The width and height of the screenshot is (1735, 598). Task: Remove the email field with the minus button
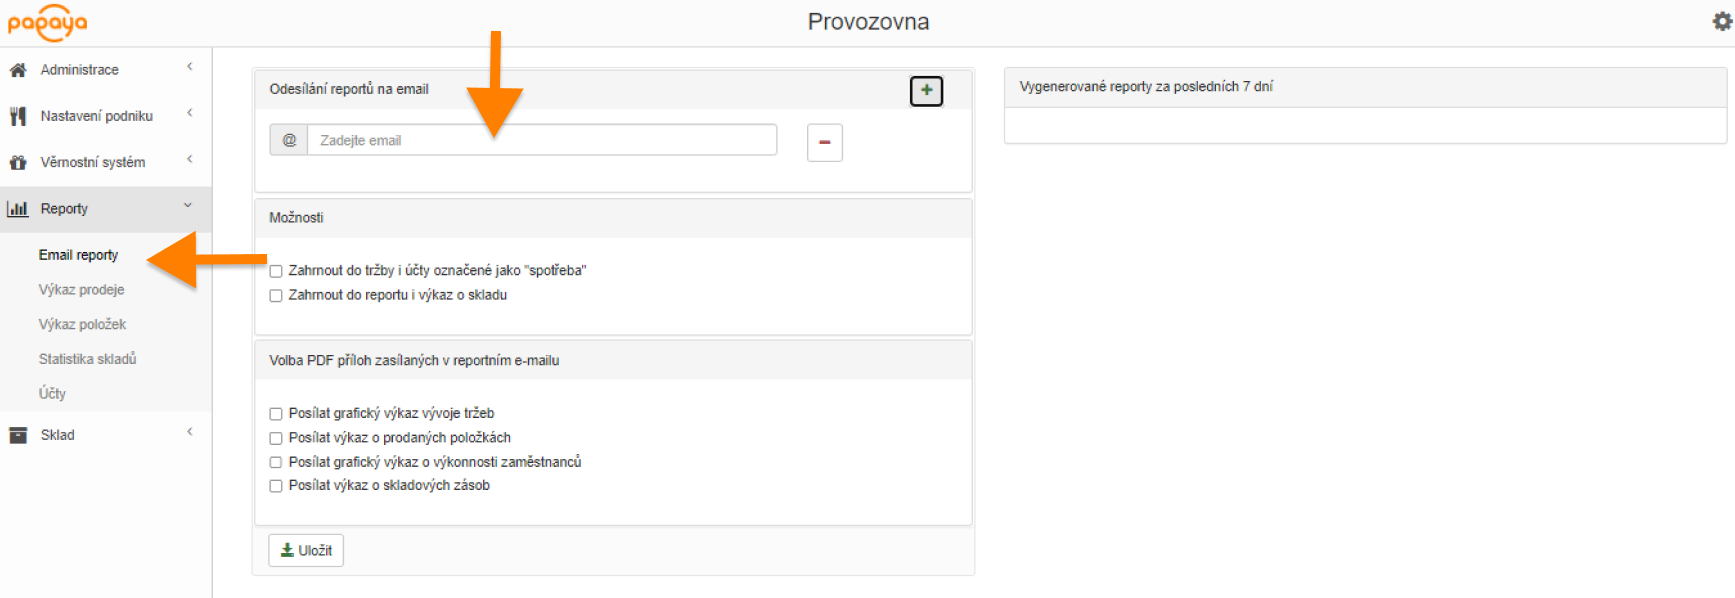[x=824, y=142]
